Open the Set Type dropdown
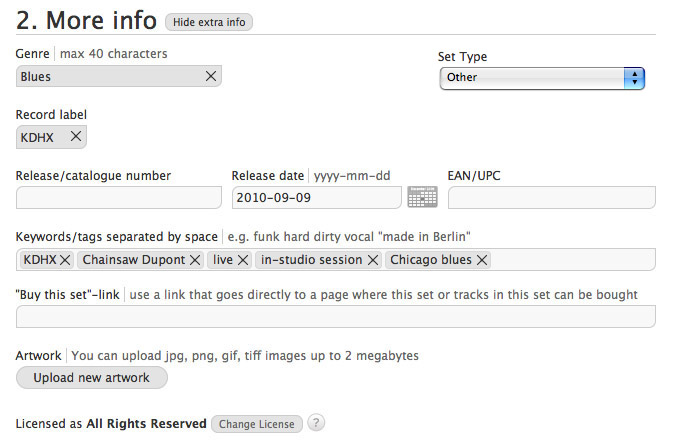 [542, 78]
